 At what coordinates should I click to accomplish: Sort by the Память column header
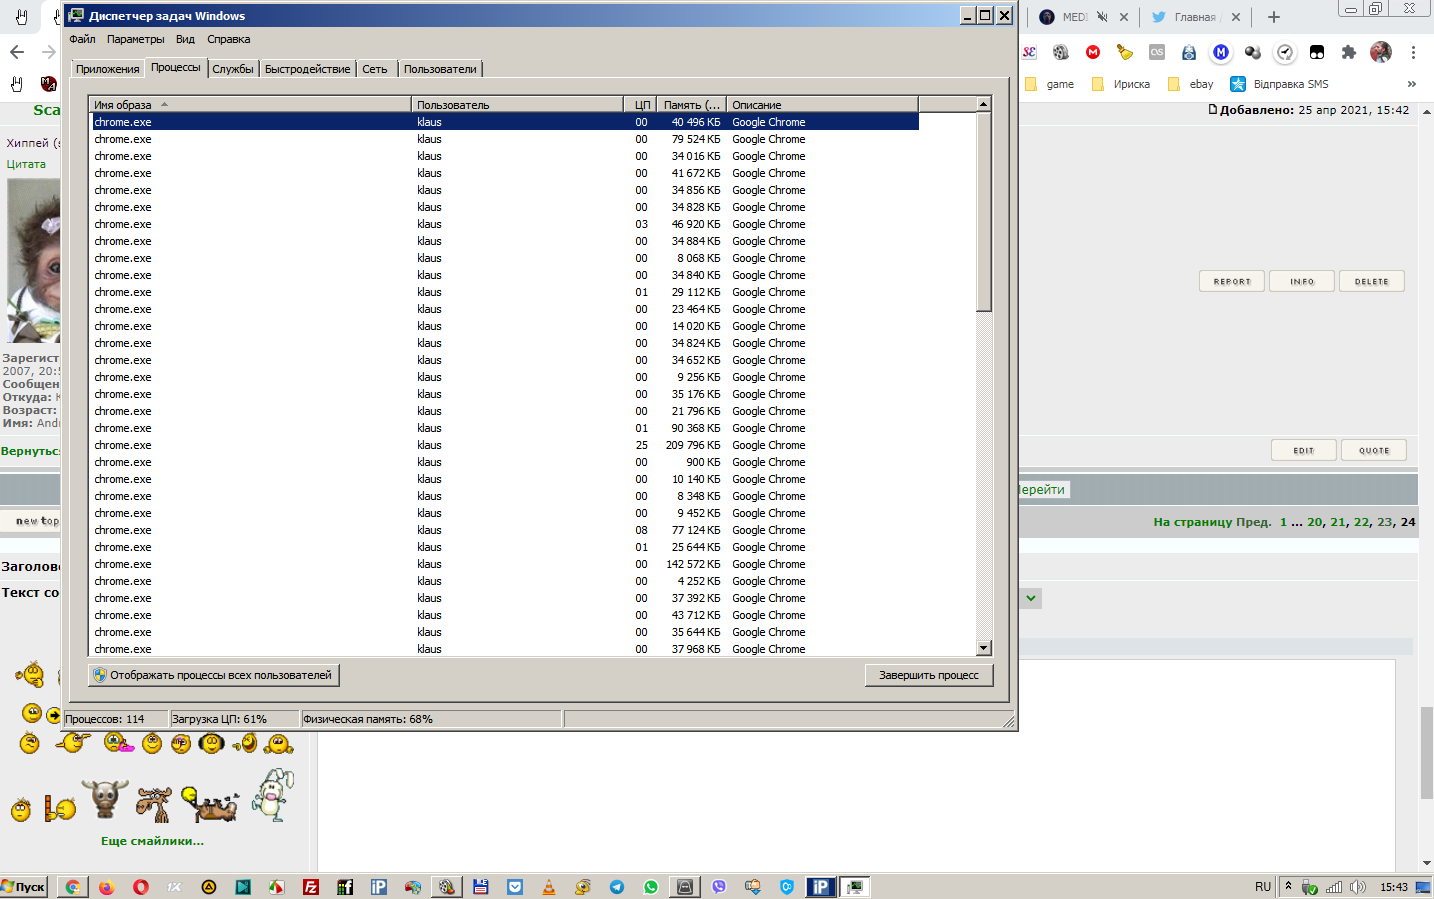691,104
